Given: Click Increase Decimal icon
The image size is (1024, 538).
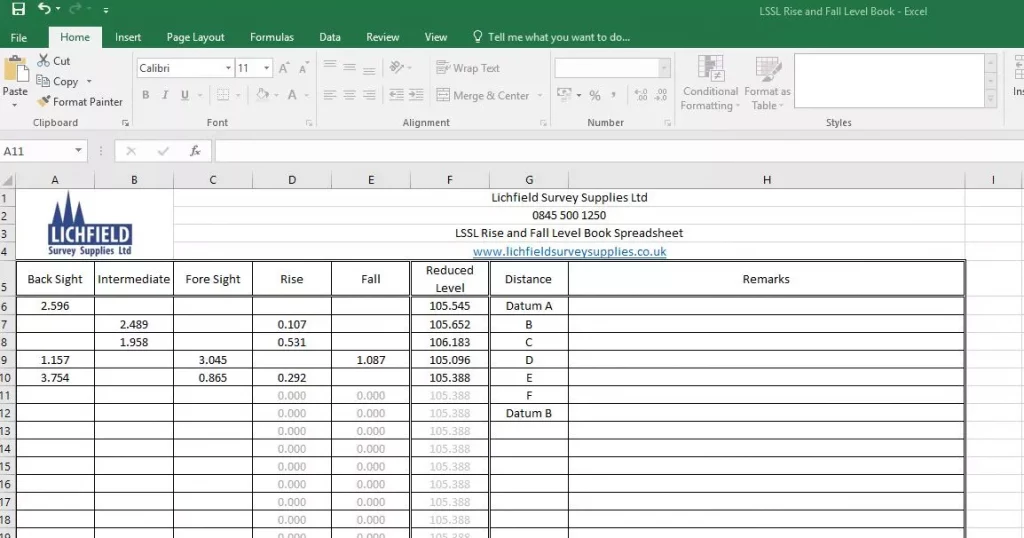Looking at the screenshot, I should [x=641, y=95].
